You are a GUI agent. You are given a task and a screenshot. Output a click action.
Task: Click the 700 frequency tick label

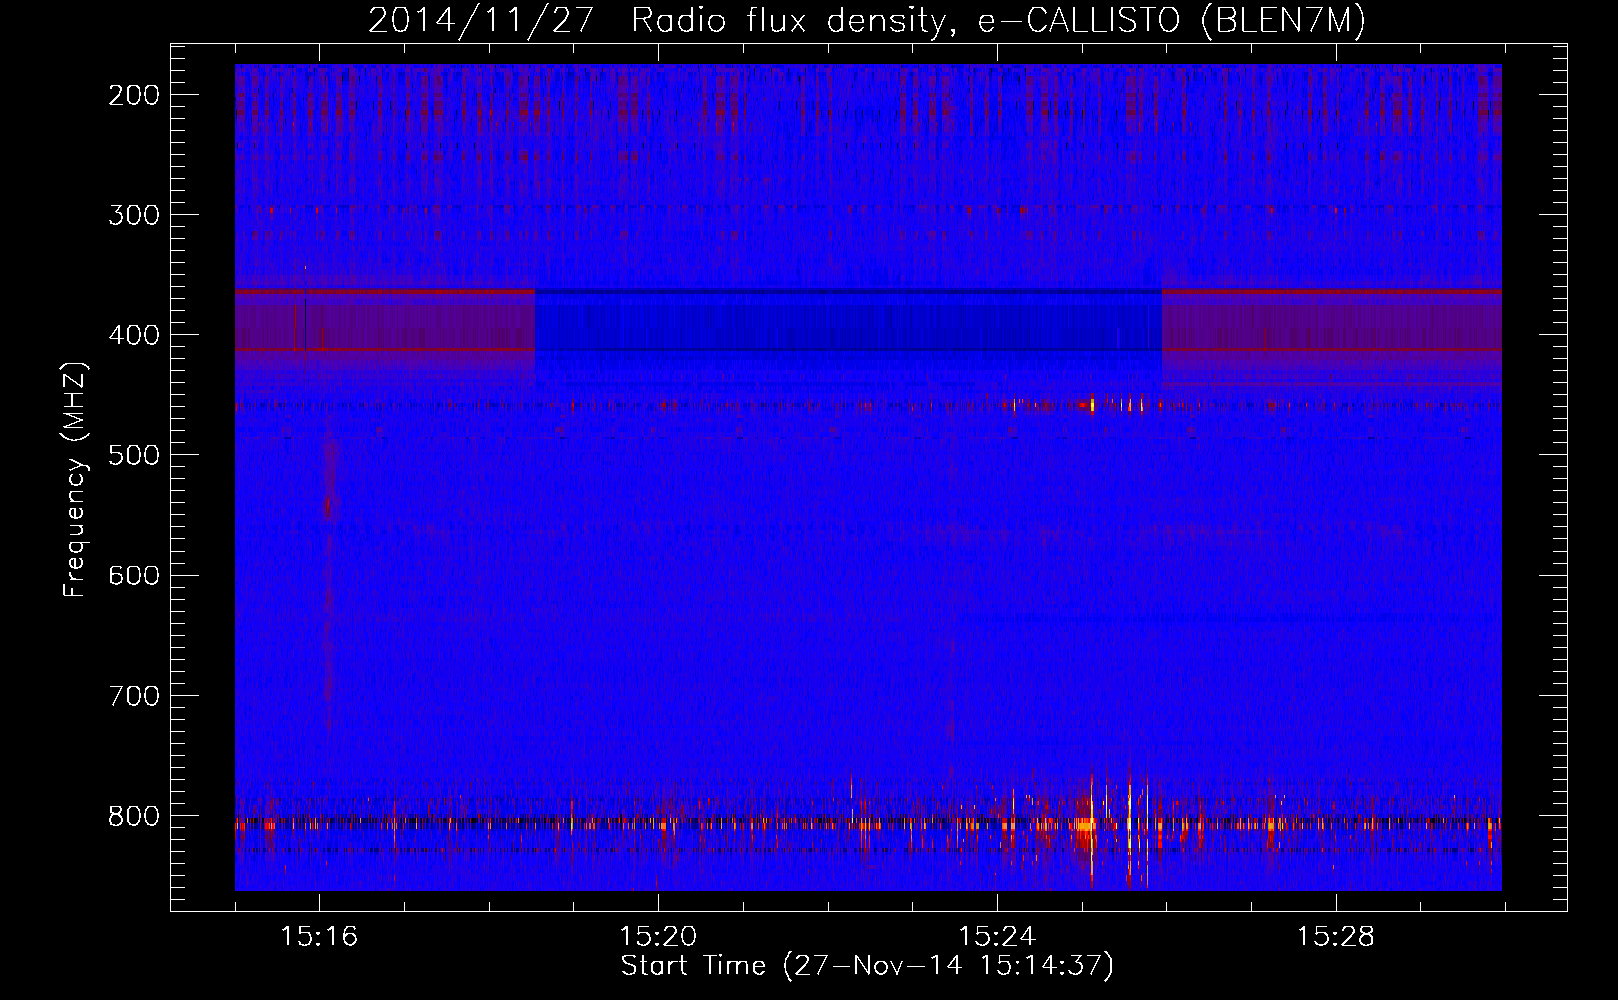coord(134,695)
